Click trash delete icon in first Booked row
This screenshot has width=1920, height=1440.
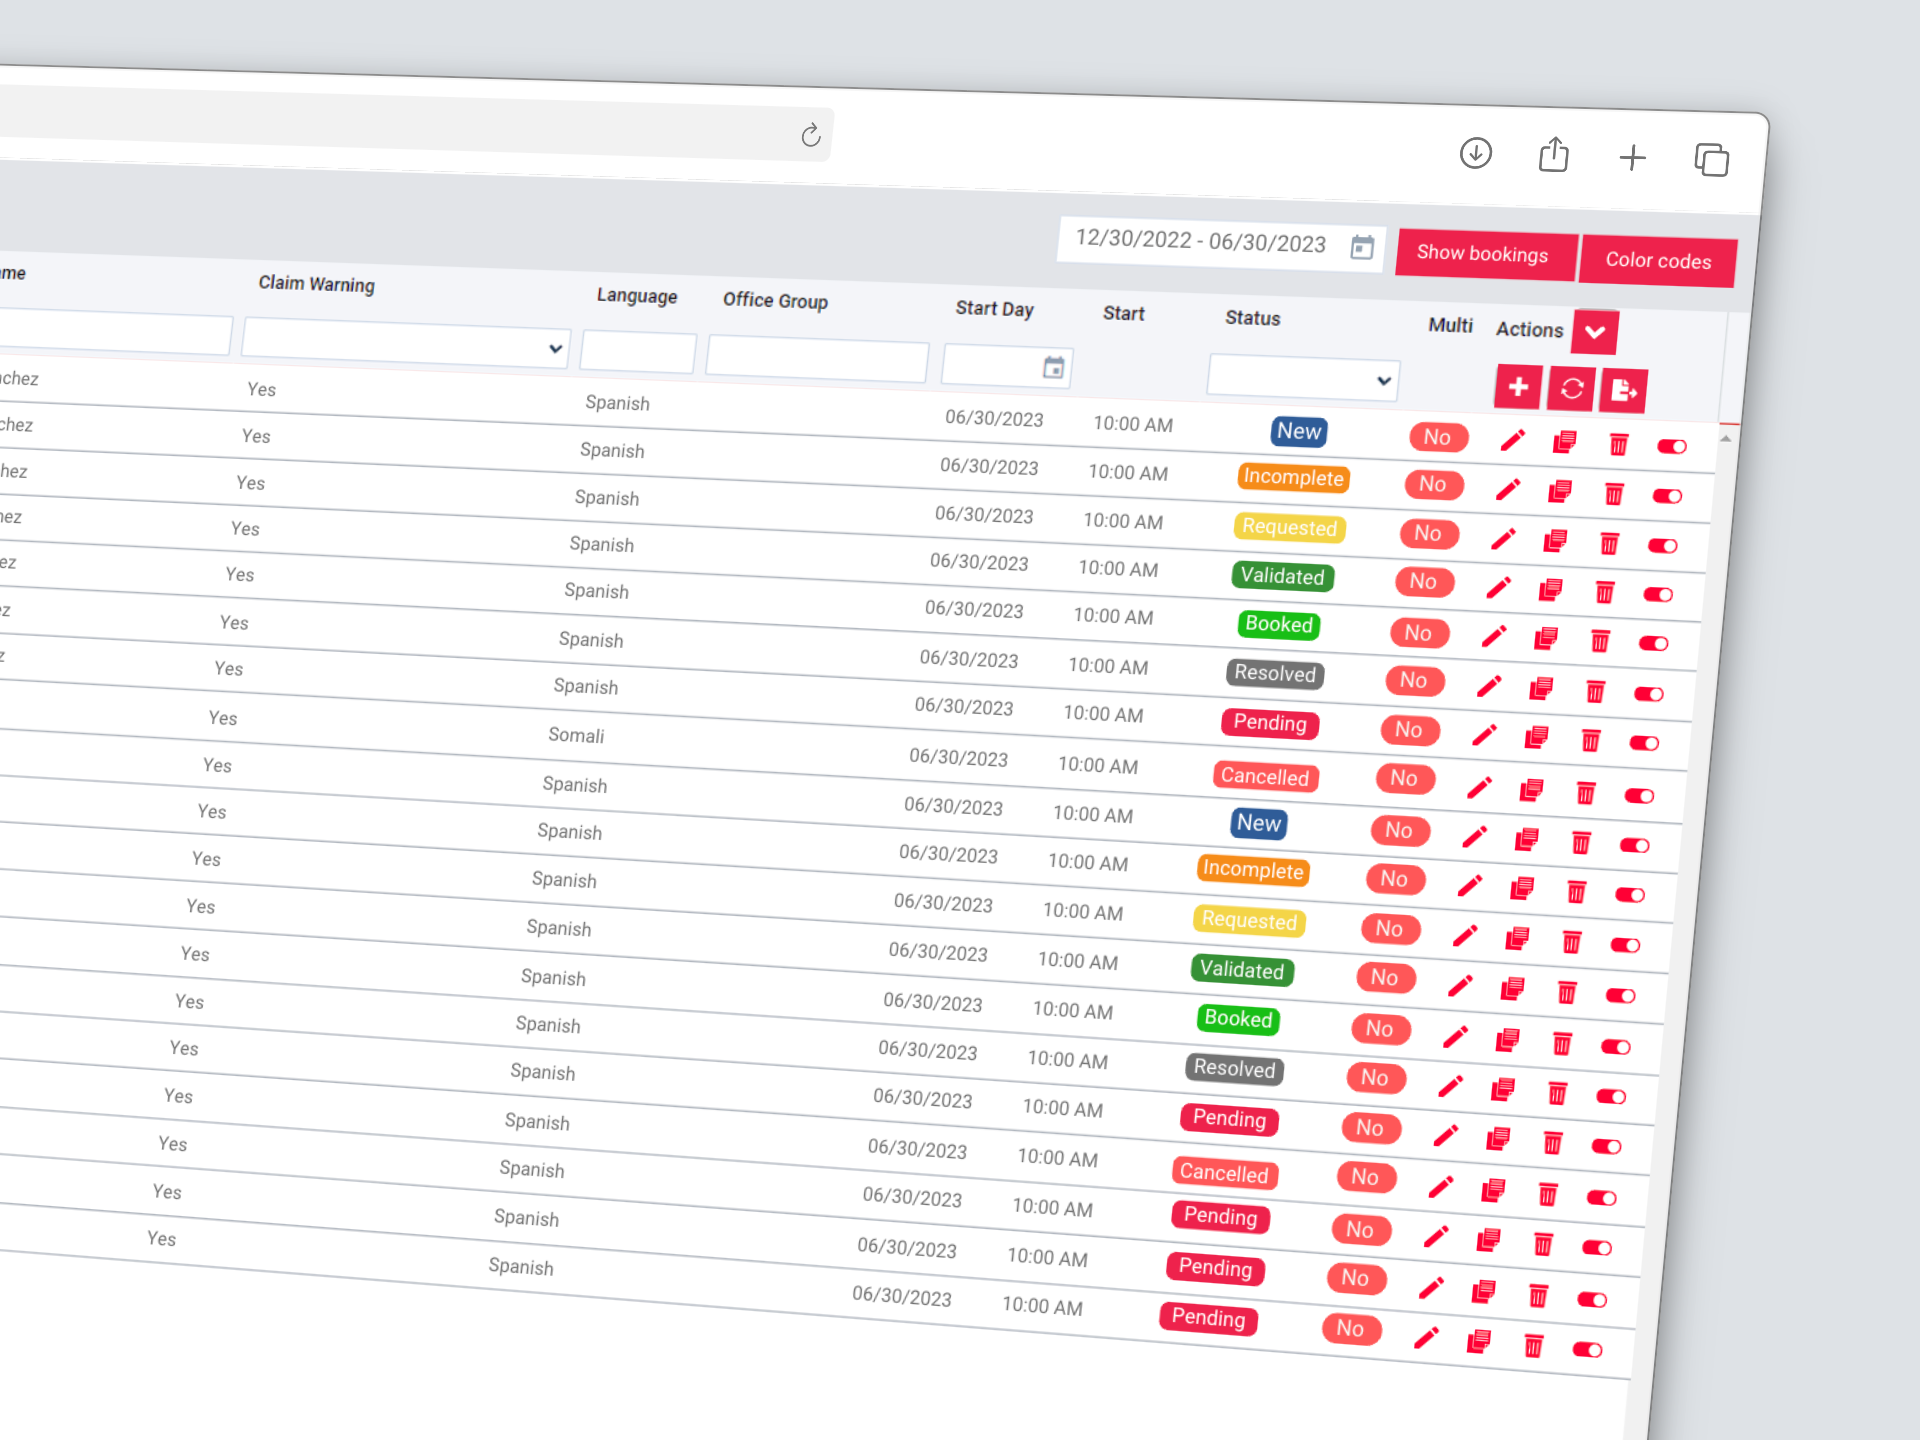(1600, 641)
